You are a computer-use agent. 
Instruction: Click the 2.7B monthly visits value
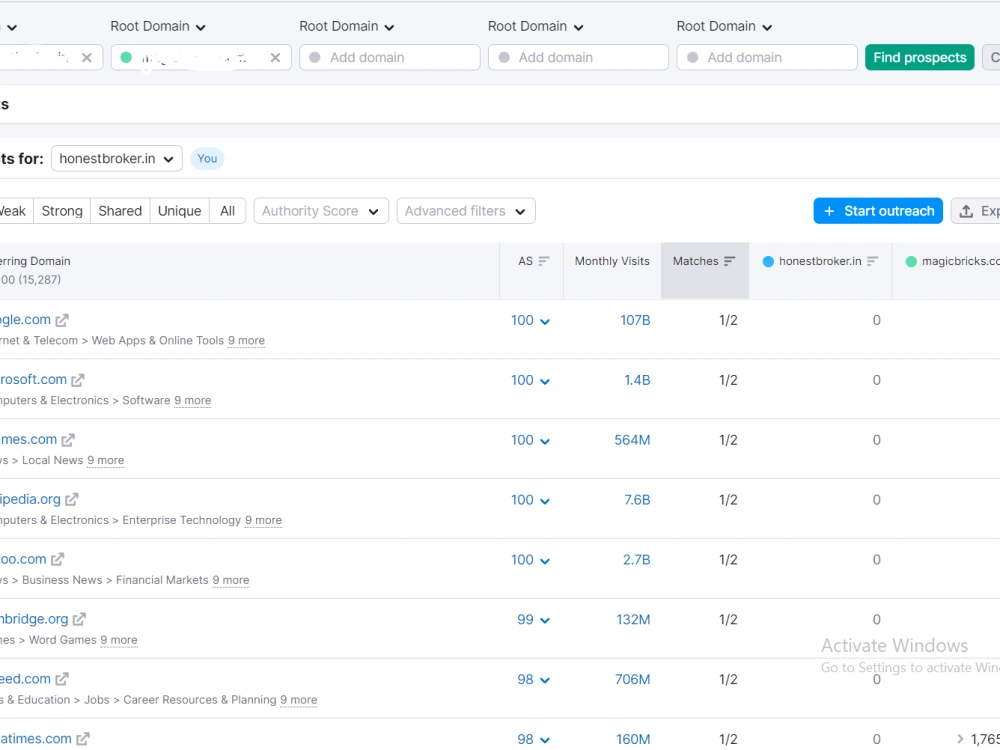tap(636, 560)
